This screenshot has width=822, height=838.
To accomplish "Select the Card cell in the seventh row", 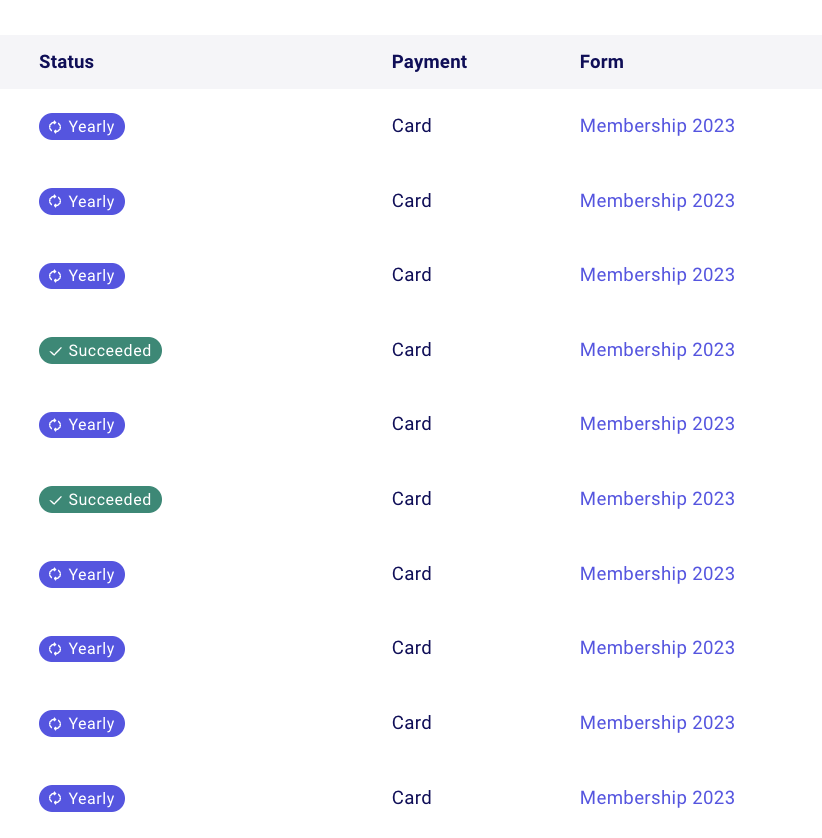I will (412, 574).
